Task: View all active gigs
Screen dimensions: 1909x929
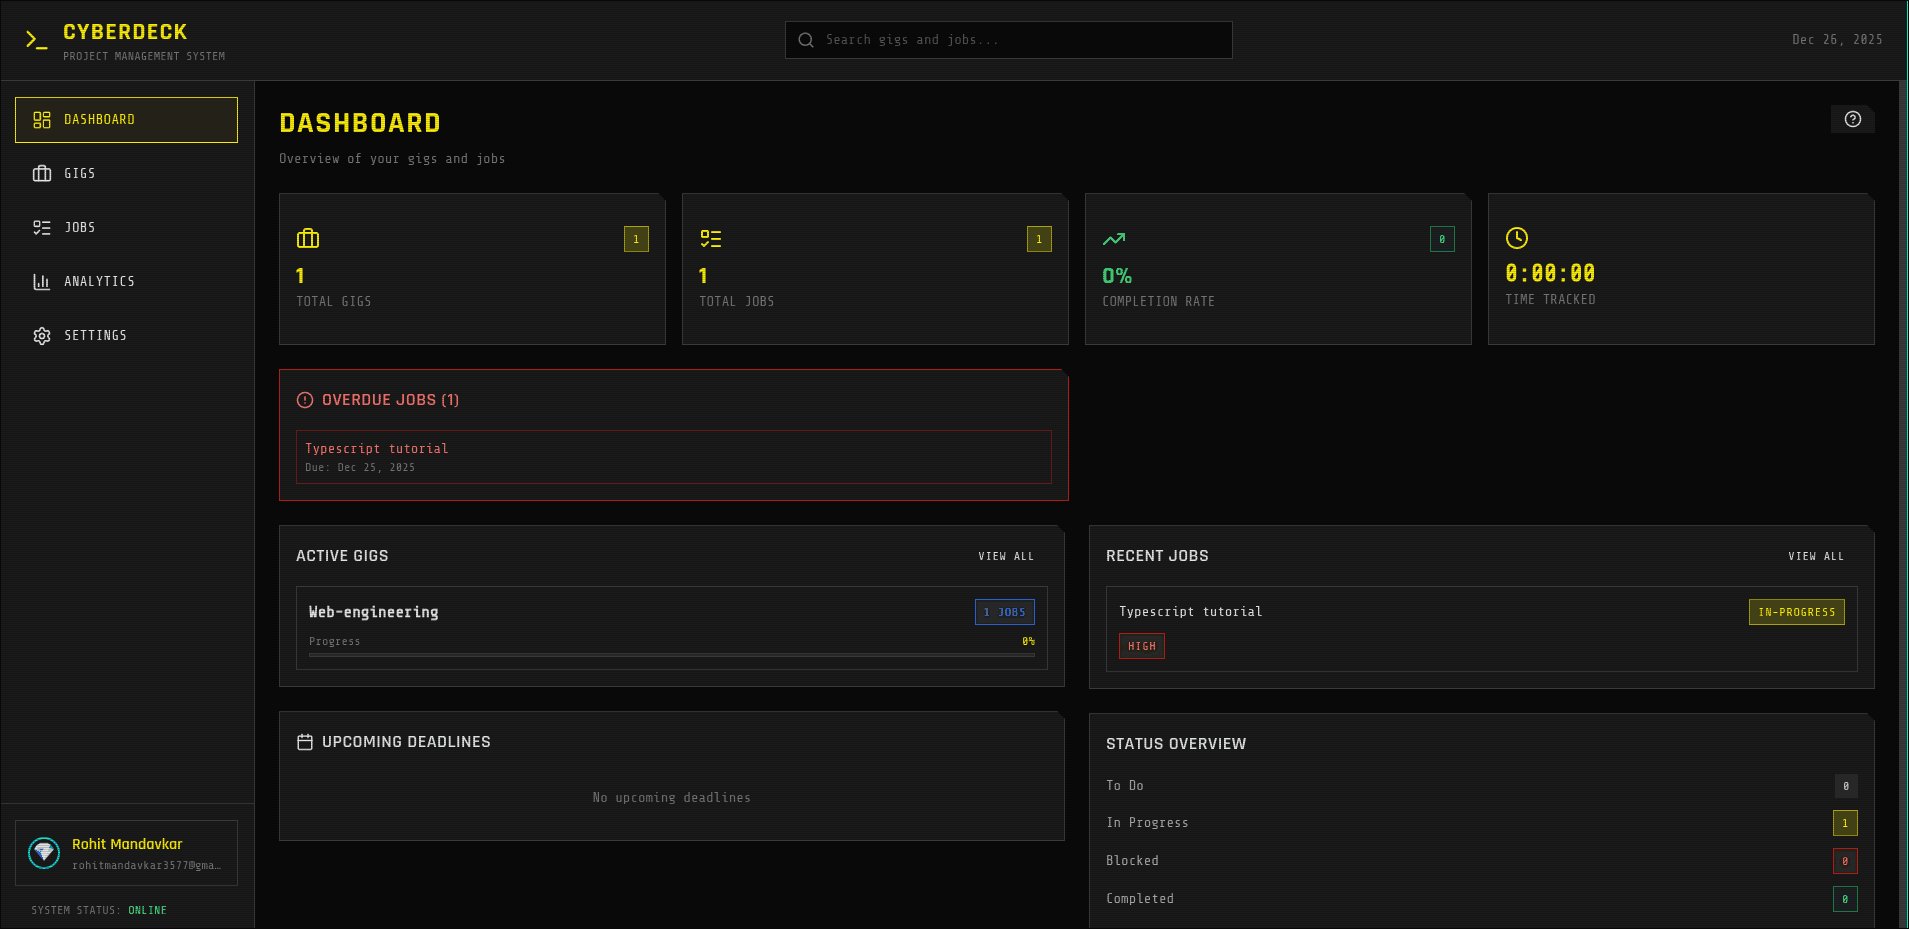Action: click(x=1006, y=556)
